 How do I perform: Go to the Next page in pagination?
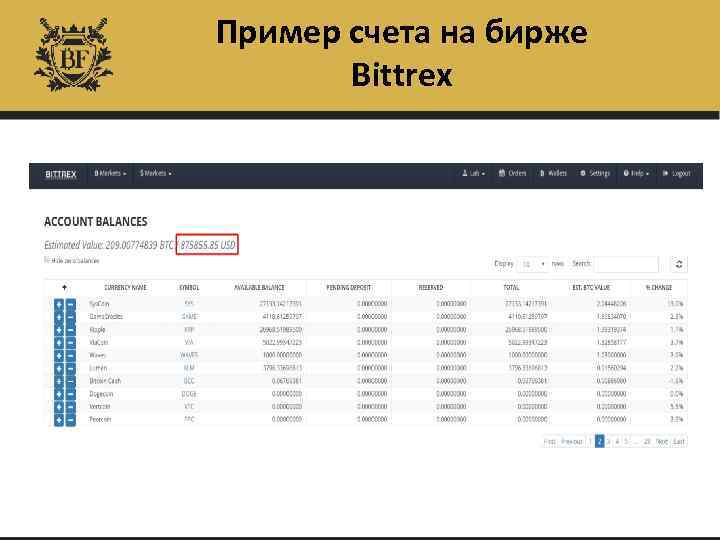[x=662, y=442]
